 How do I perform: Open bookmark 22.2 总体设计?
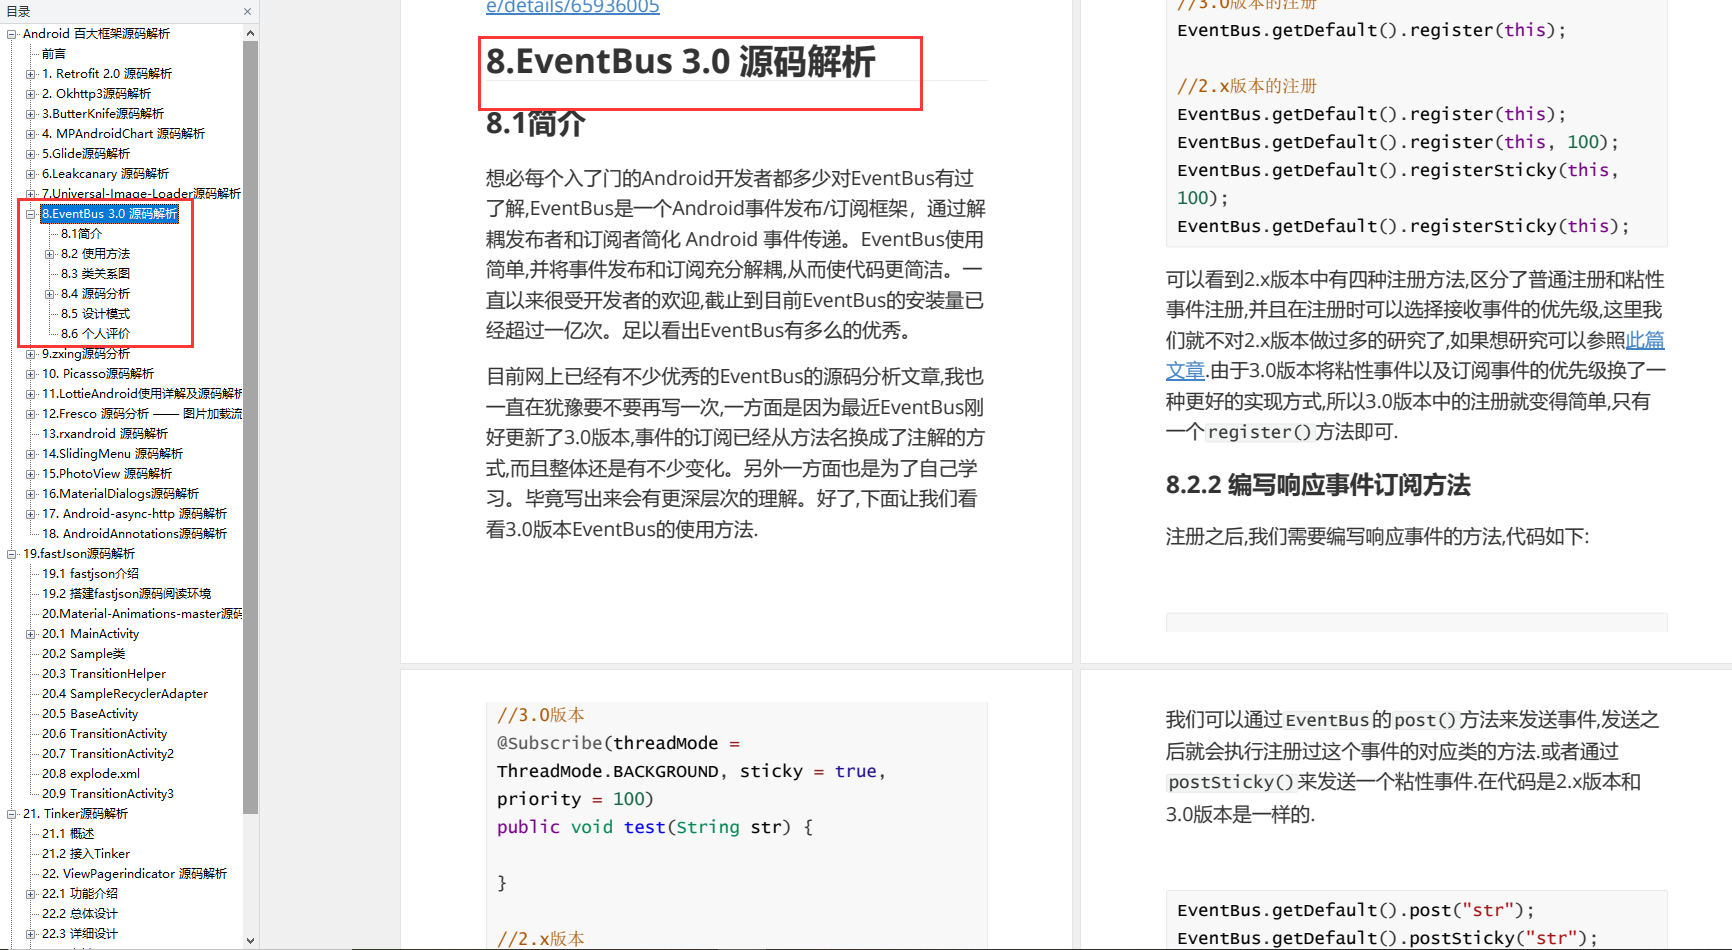coord(79,914)
